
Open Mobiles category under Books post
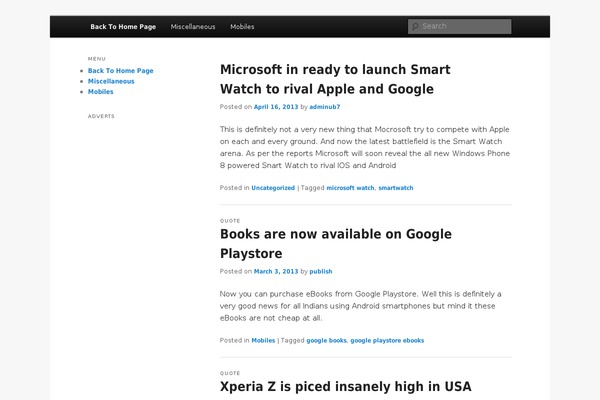[x=263, y=340]
